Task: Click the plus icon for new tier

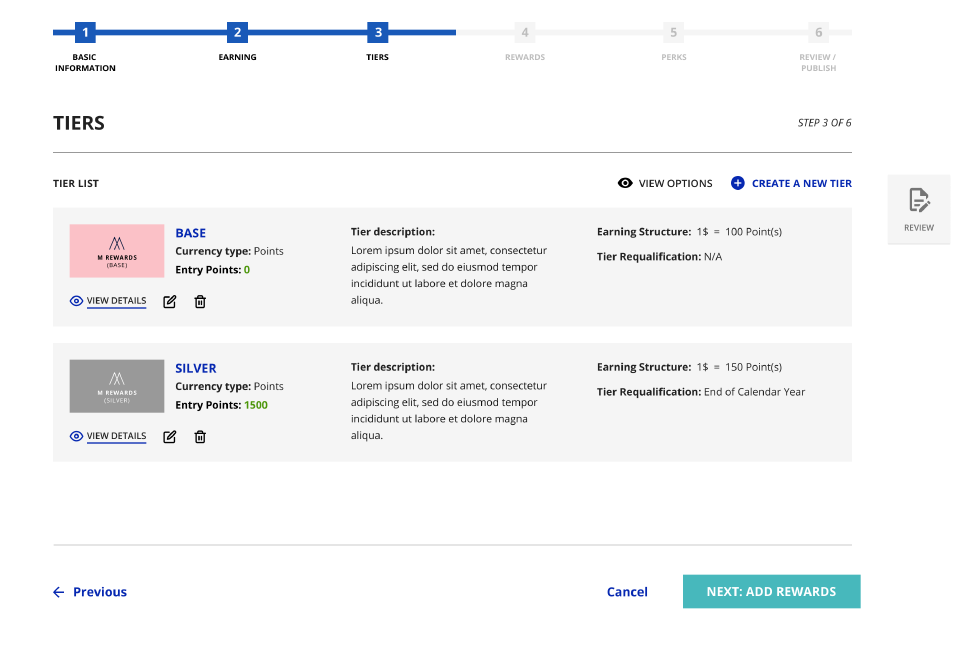Action: point(738,183)
